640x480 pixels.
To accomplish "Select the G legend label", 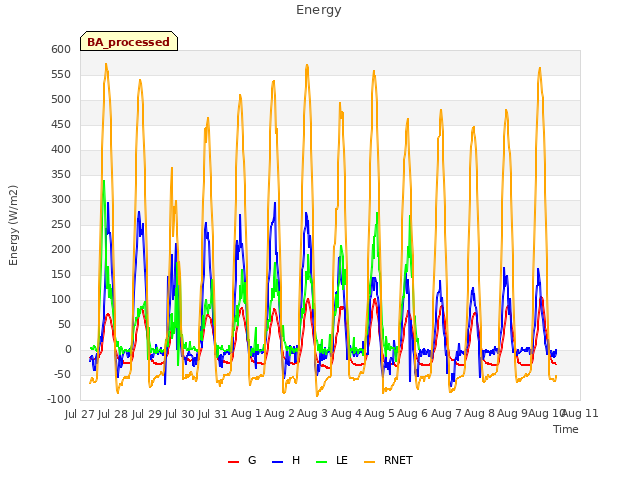I will 252,460.
